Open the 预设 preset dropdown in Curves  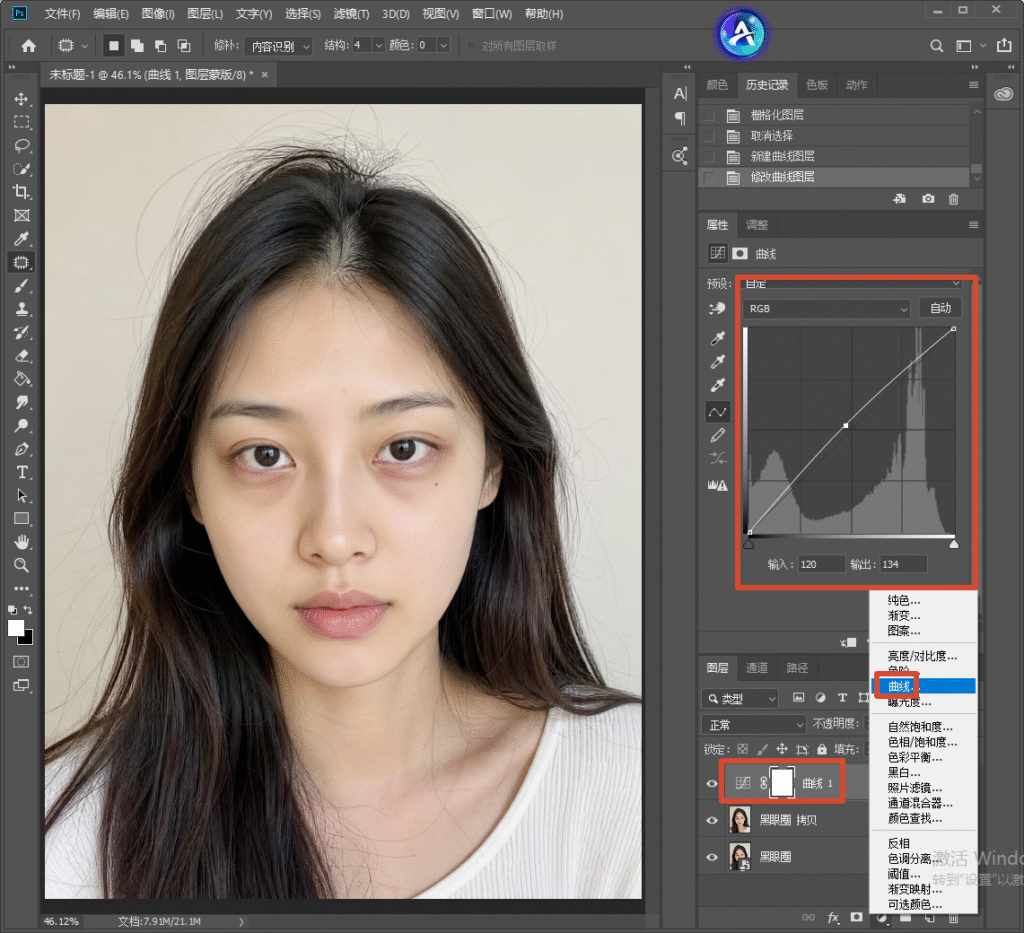click(x=852, y=283)
